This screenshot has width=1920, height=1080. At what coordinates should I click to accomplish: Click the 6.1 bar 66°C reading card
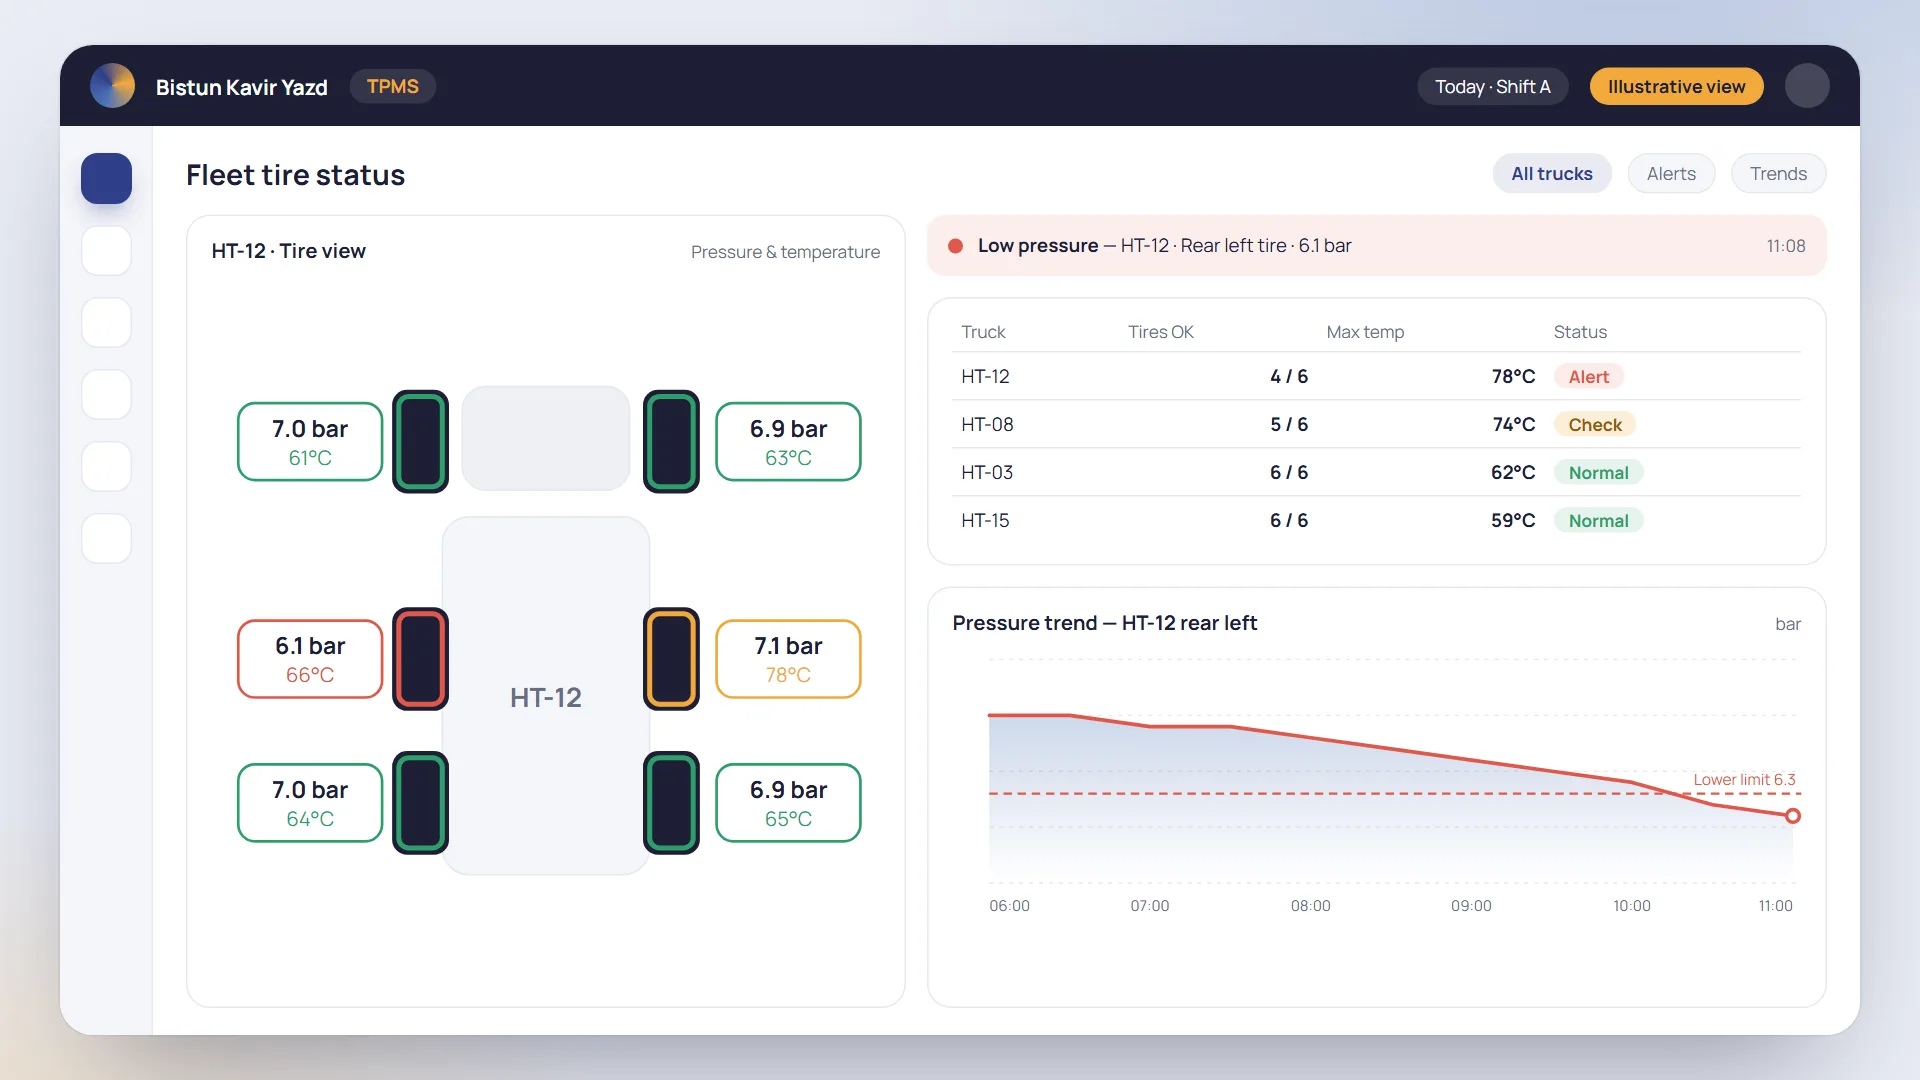[x=310, y=658]
